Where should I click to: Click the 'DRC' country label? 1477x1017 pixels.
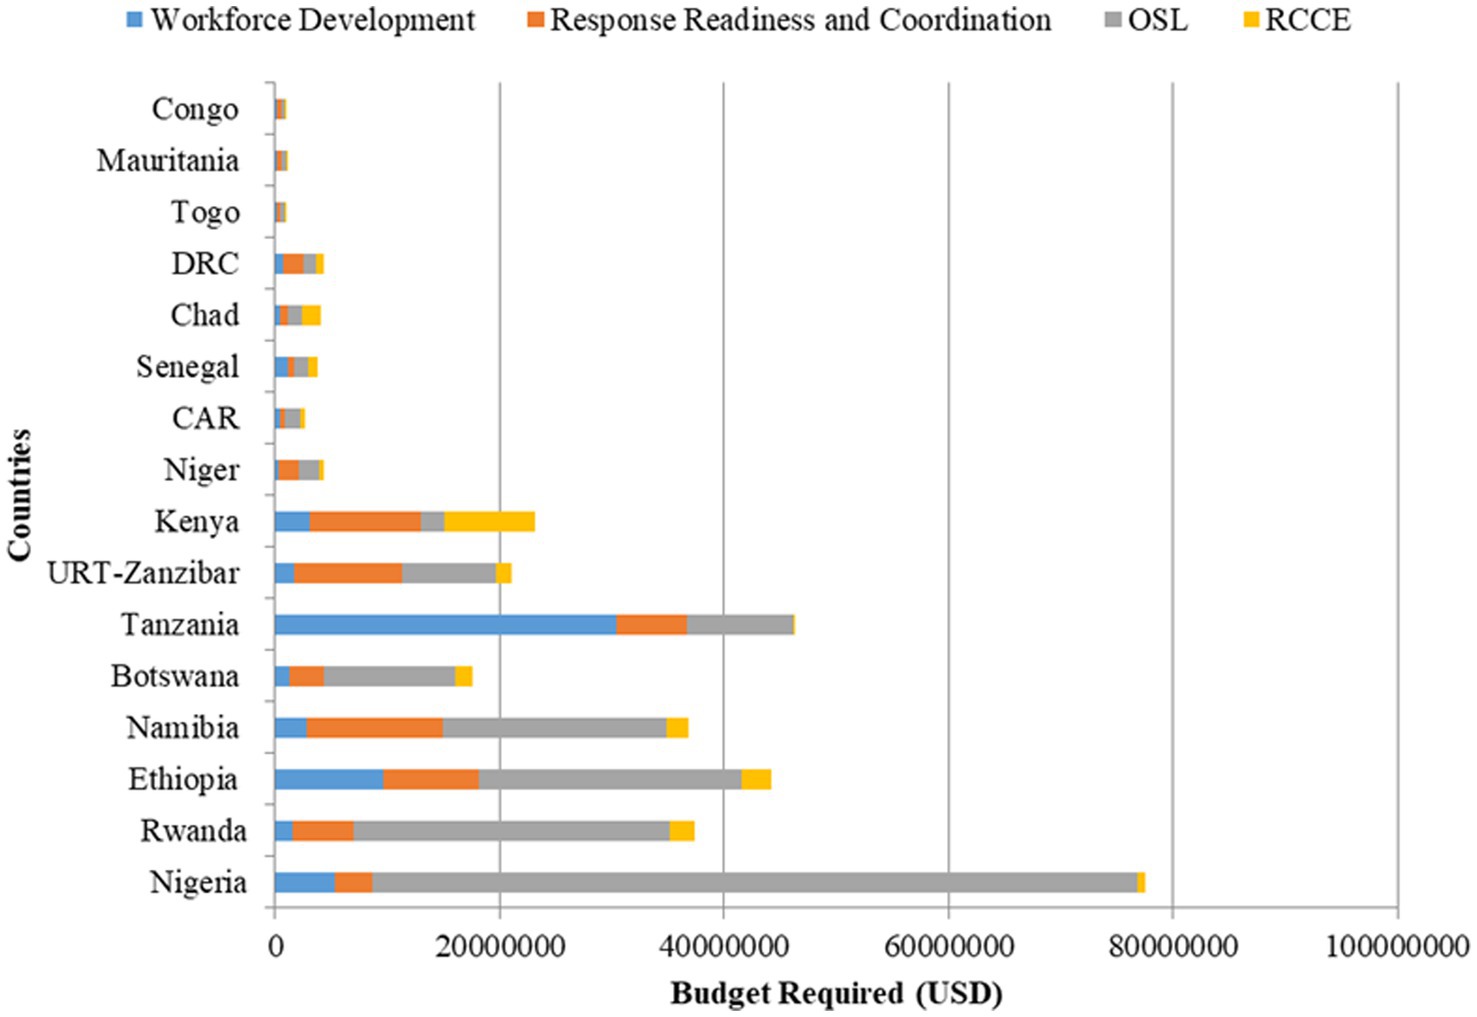click(205, 263)
